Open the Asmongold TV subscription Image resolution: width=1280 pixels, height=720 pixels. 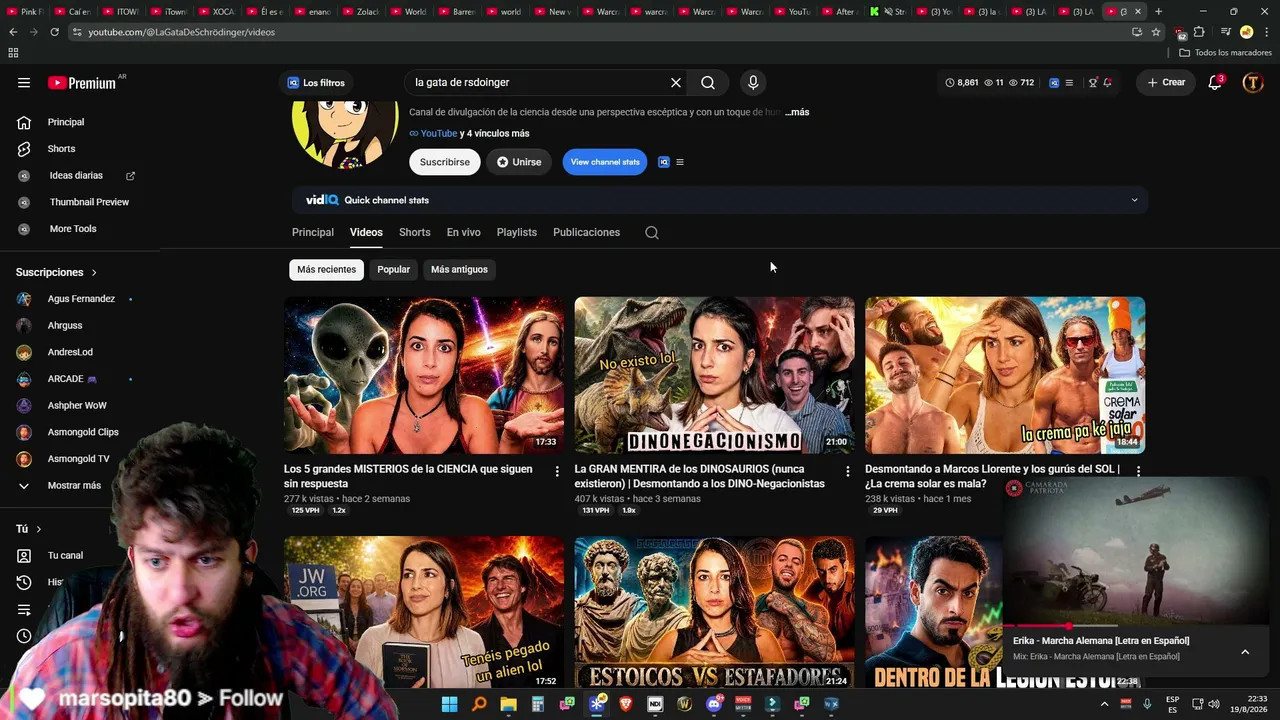pyautogui.click(x=76, y=459)
